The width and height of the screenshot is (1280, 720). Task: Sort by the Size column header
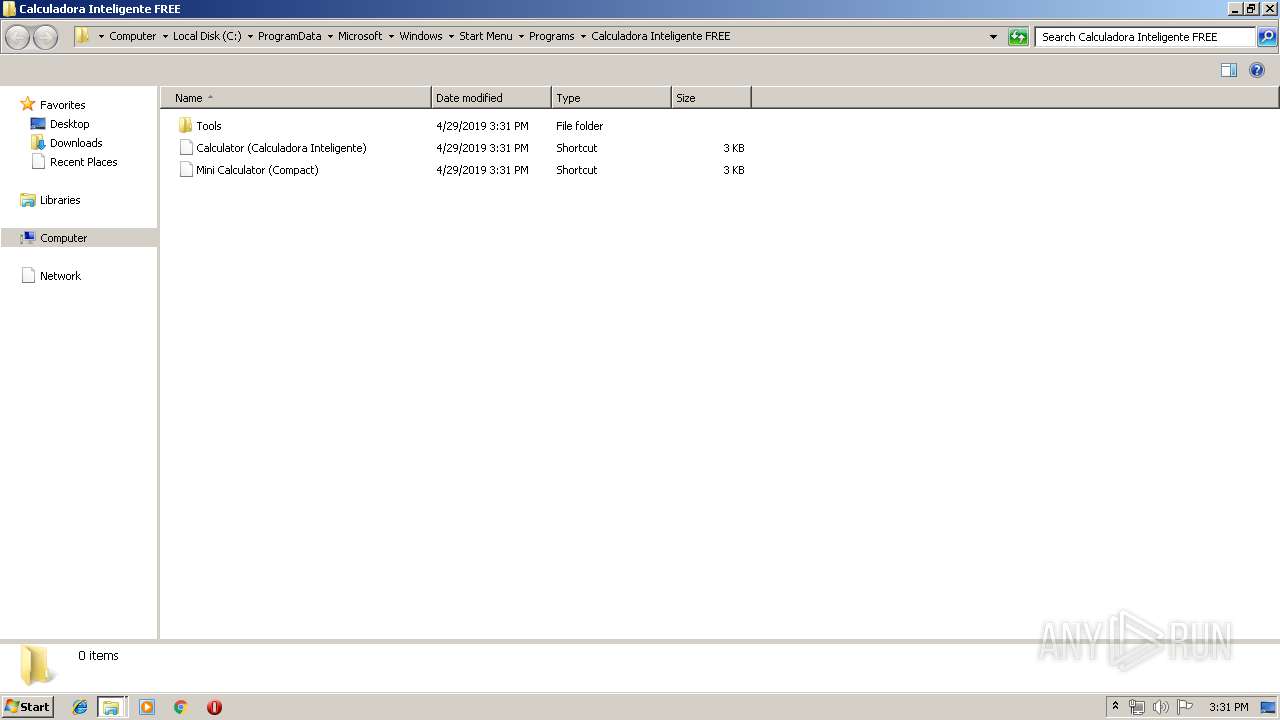coord(711,98)
